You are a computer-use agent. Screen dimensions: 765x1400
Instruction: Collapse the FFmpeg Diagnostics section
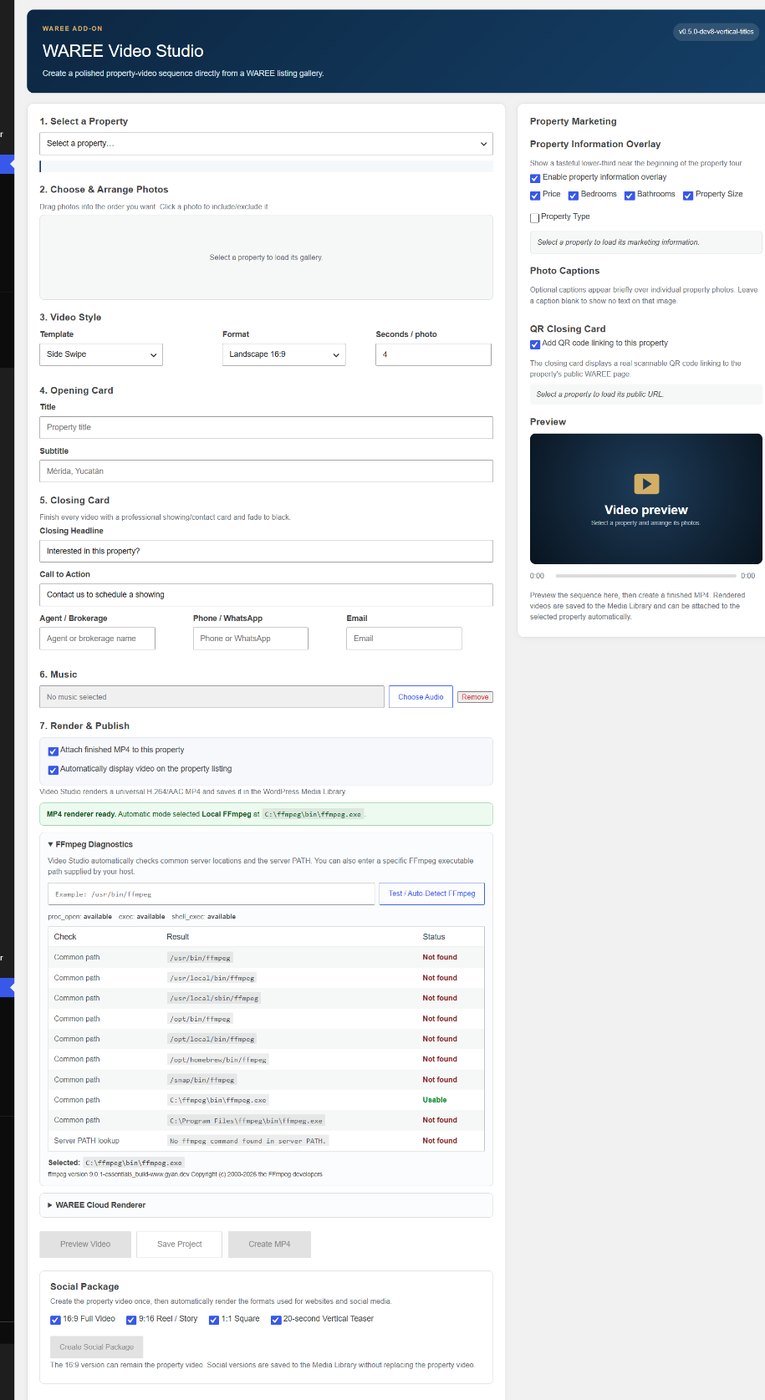[90, 844]
